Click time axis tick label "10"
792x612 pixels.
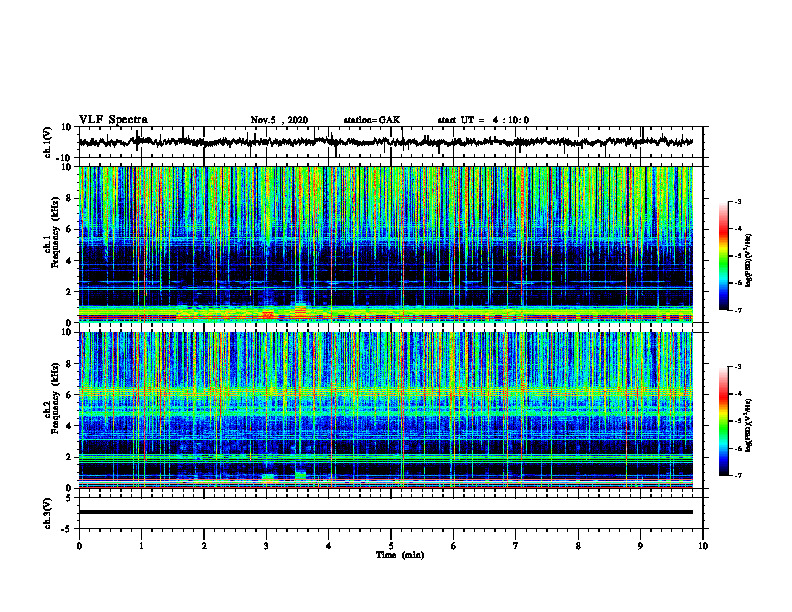pyautogui.click(x=703, y=546)
